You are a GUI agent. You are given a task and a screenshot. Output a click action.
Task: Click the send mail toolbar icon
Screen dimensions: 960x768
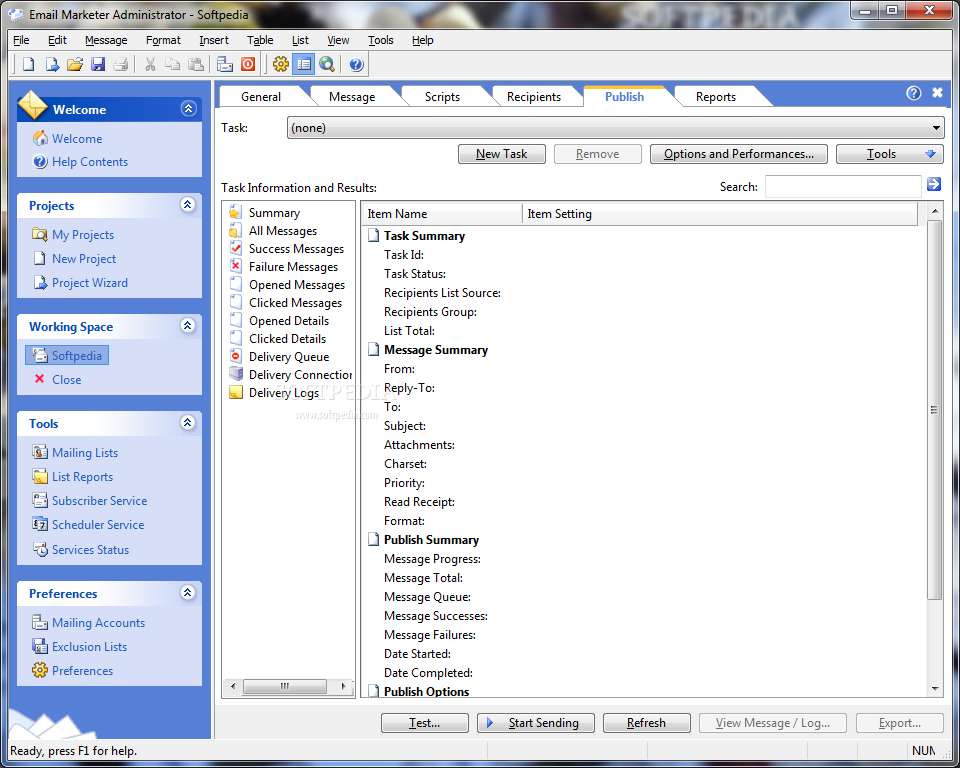pyautogui.click(x=225, y=64)
